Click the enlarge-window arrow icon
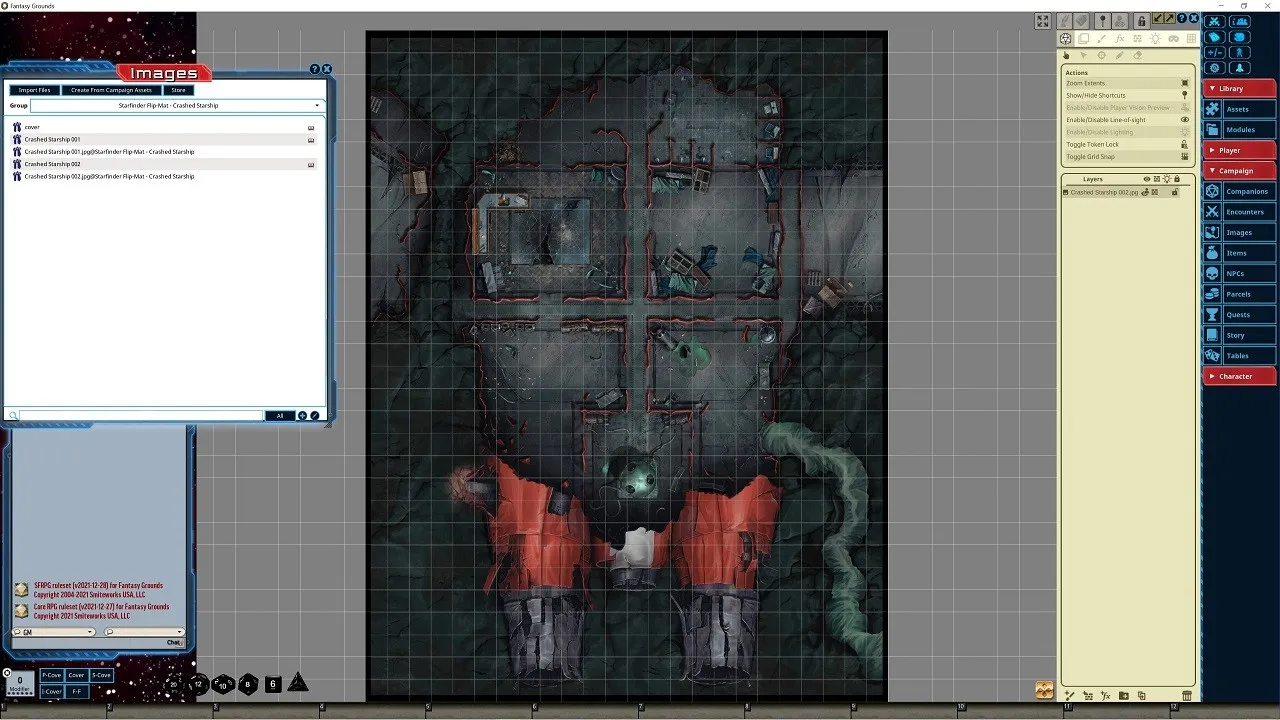Screen dimensions: 1280x720 point(1169,18)
